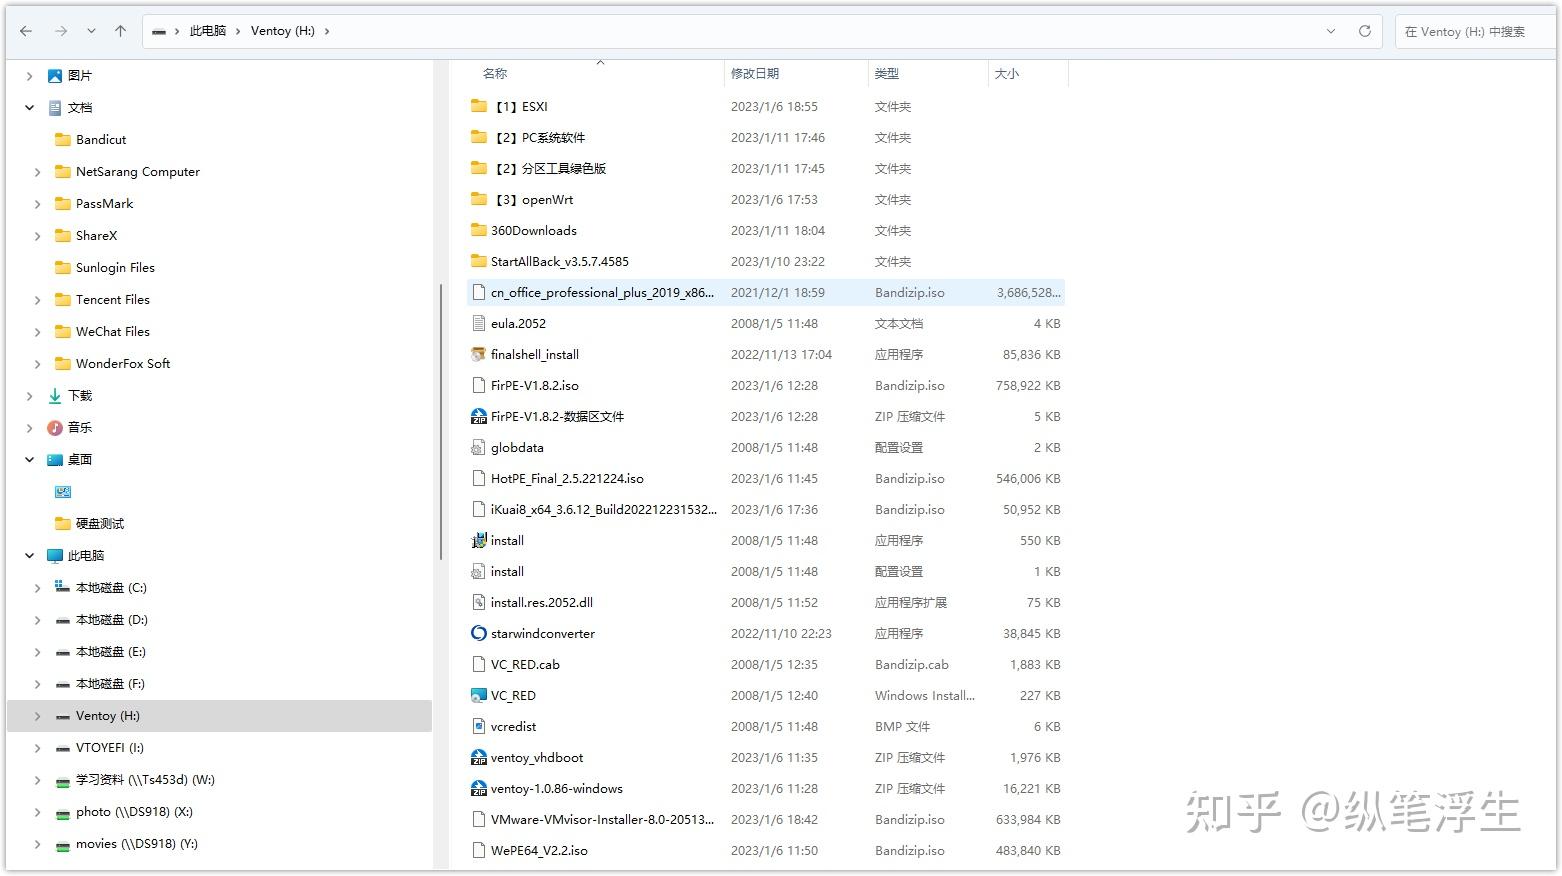Open recent locations dropdown arrow
Image resolution: width=1562 pixels, height=876 pixels.
[91, 31]
